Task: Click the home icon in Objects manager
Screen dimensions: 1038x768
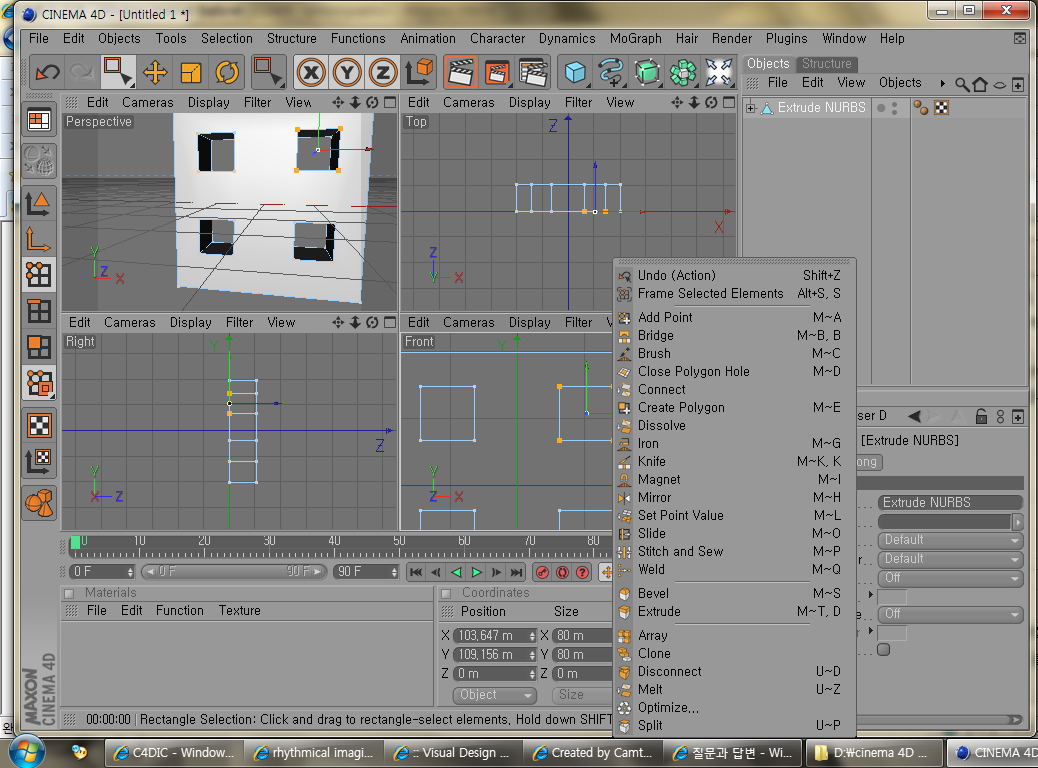Action: click(x=980, y=84)
